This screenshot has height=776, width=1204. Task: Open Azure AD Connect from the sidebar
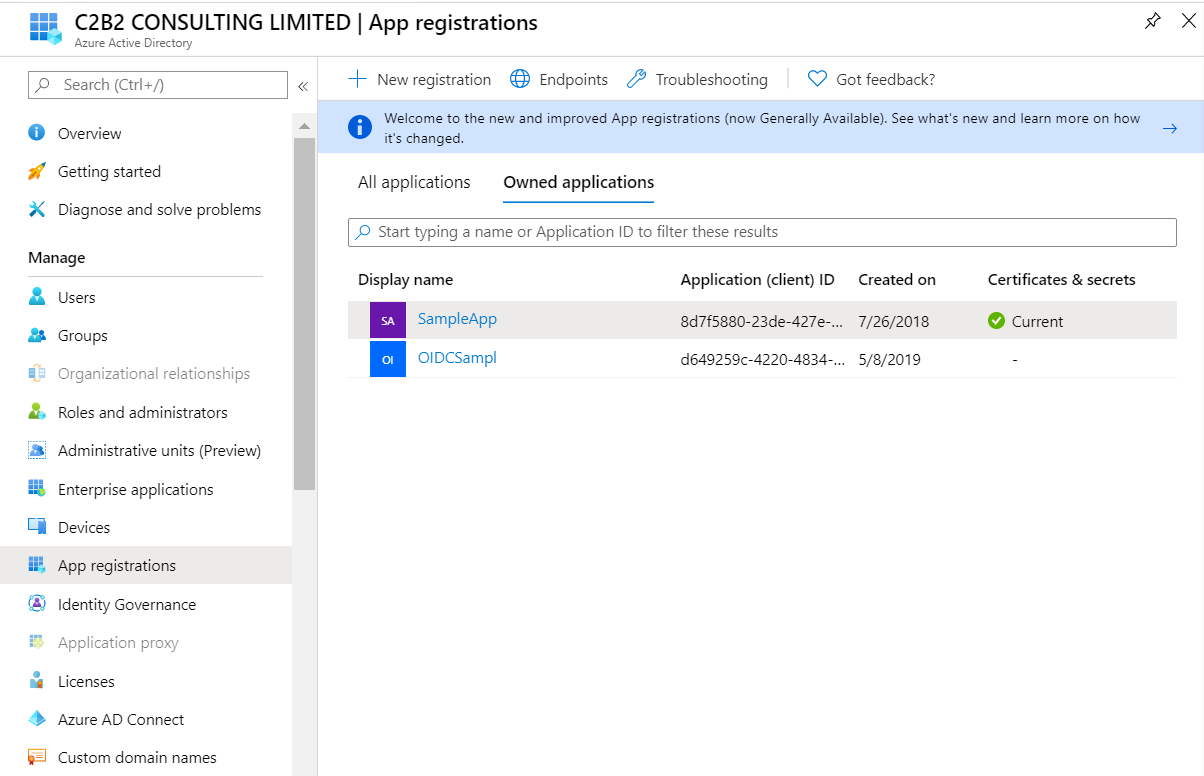pos(37,719)
